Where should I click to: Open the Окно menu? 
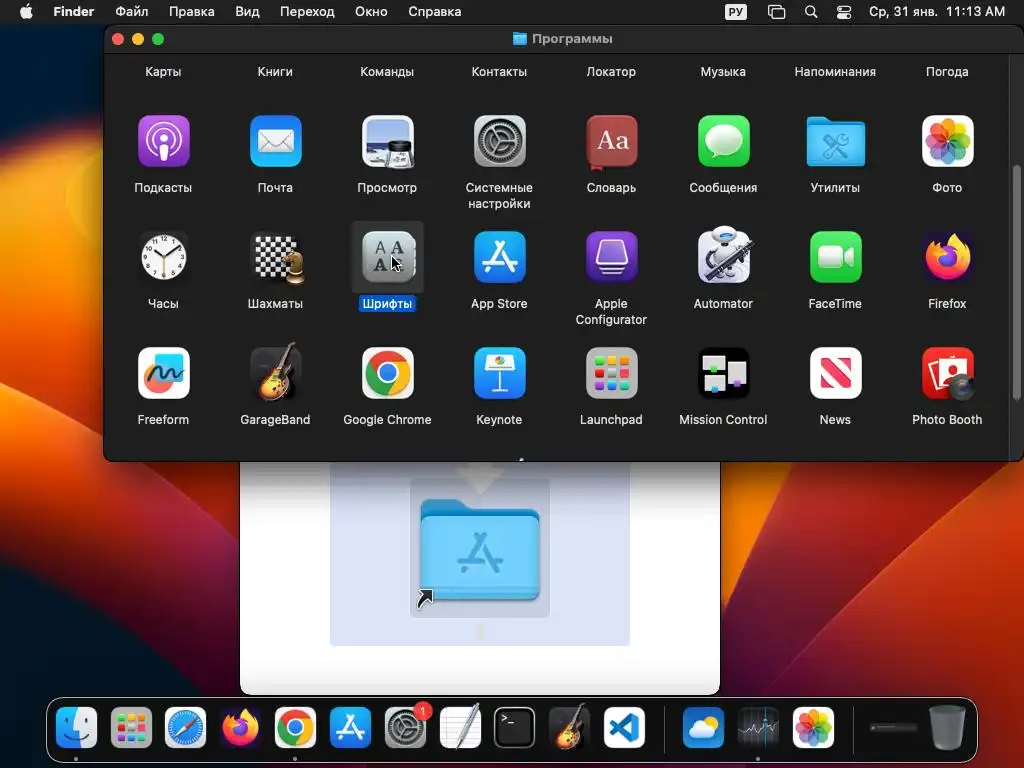point(371,12)
